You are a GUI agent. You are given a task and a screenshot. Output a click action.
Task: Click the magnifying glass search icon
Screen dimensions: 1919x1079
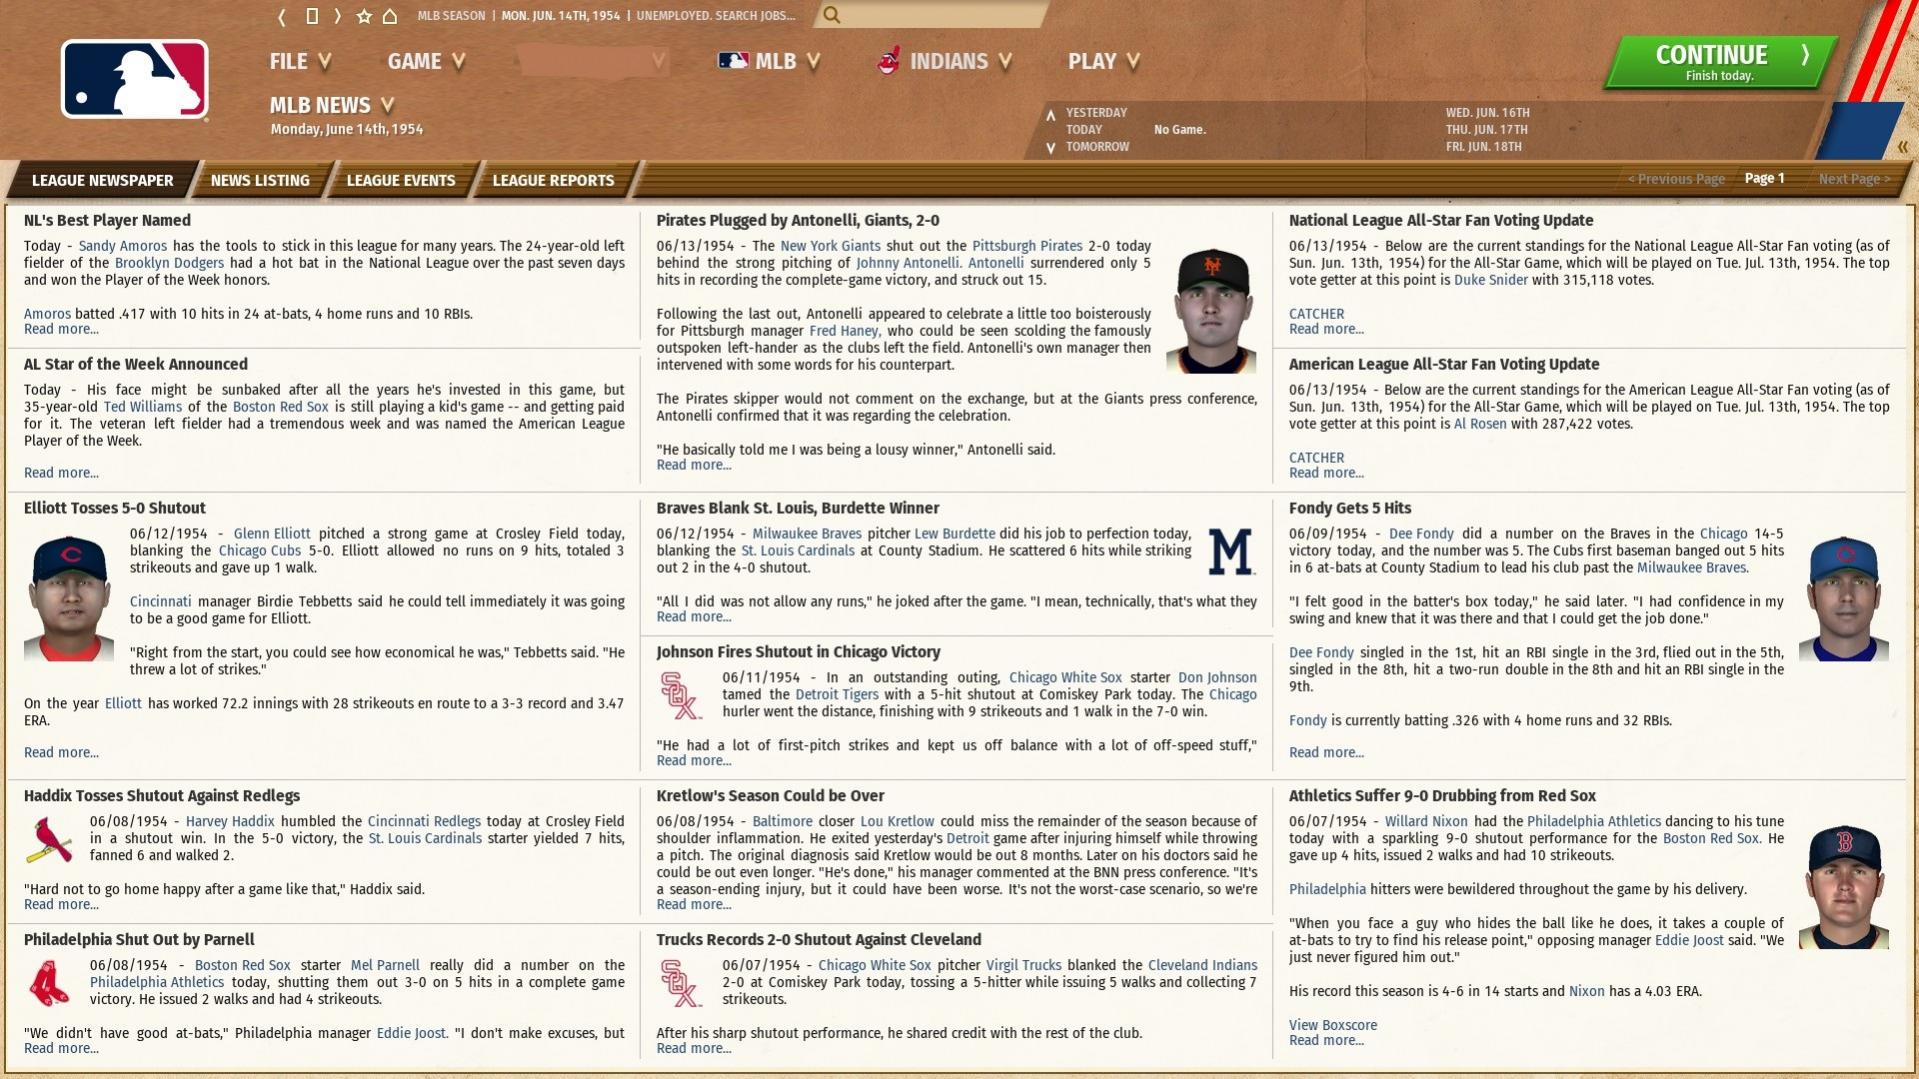pyautogui.click(x=832, y=15)
